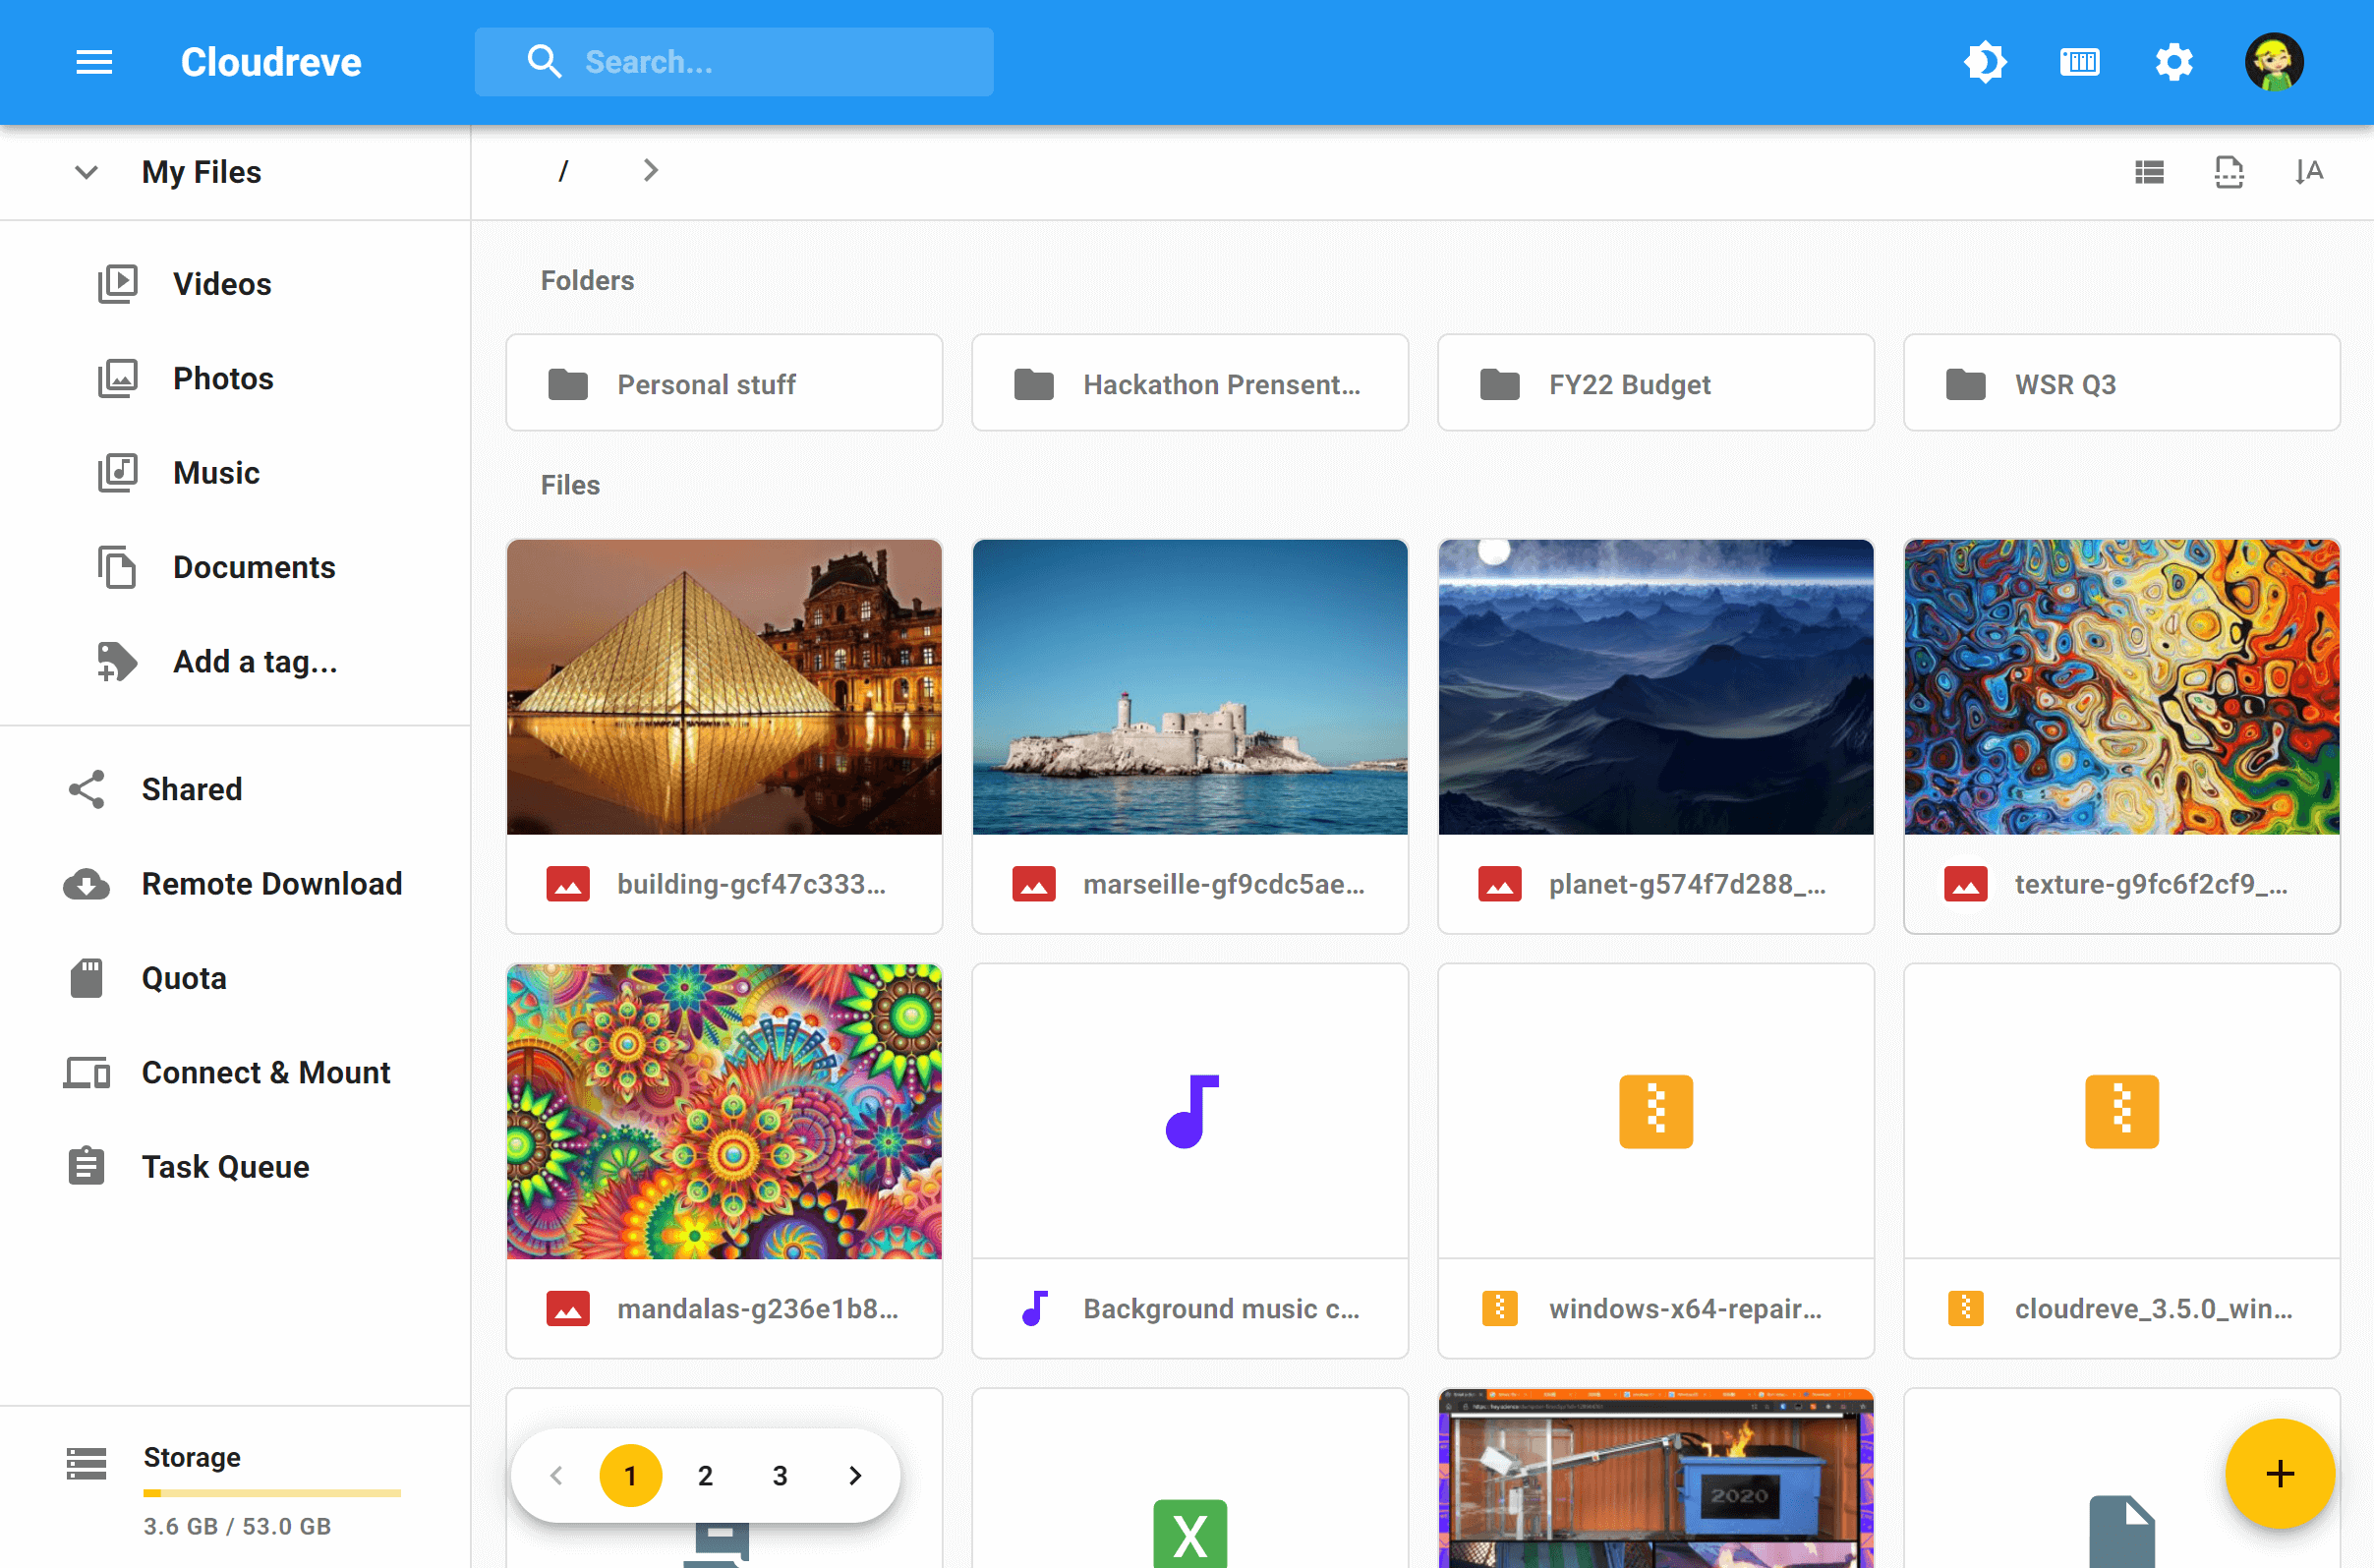Select page 1 in pagination
The width and height of the screenshot is (2374, 1568).
630,1475
